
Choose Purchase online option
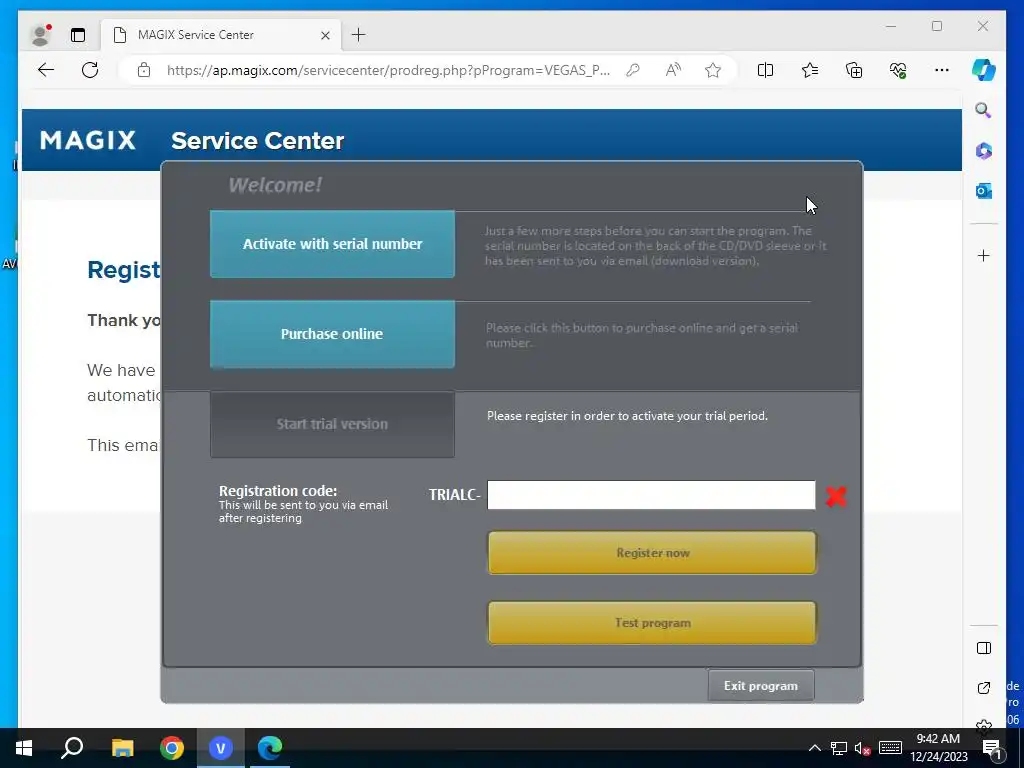[x=332, y=334]
